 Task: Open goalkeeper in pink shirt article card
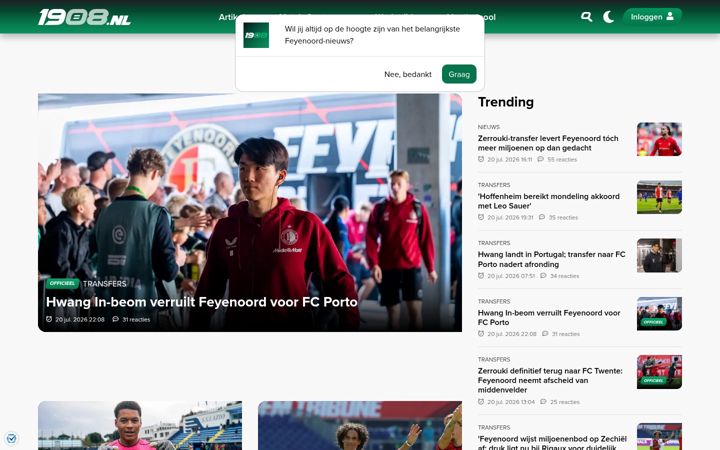[140, 425]
